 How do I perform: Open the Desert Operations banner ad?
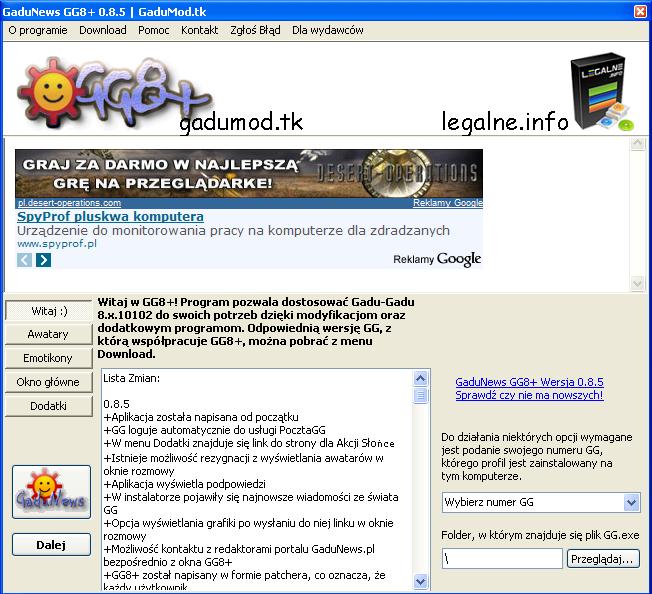point(248,173)
